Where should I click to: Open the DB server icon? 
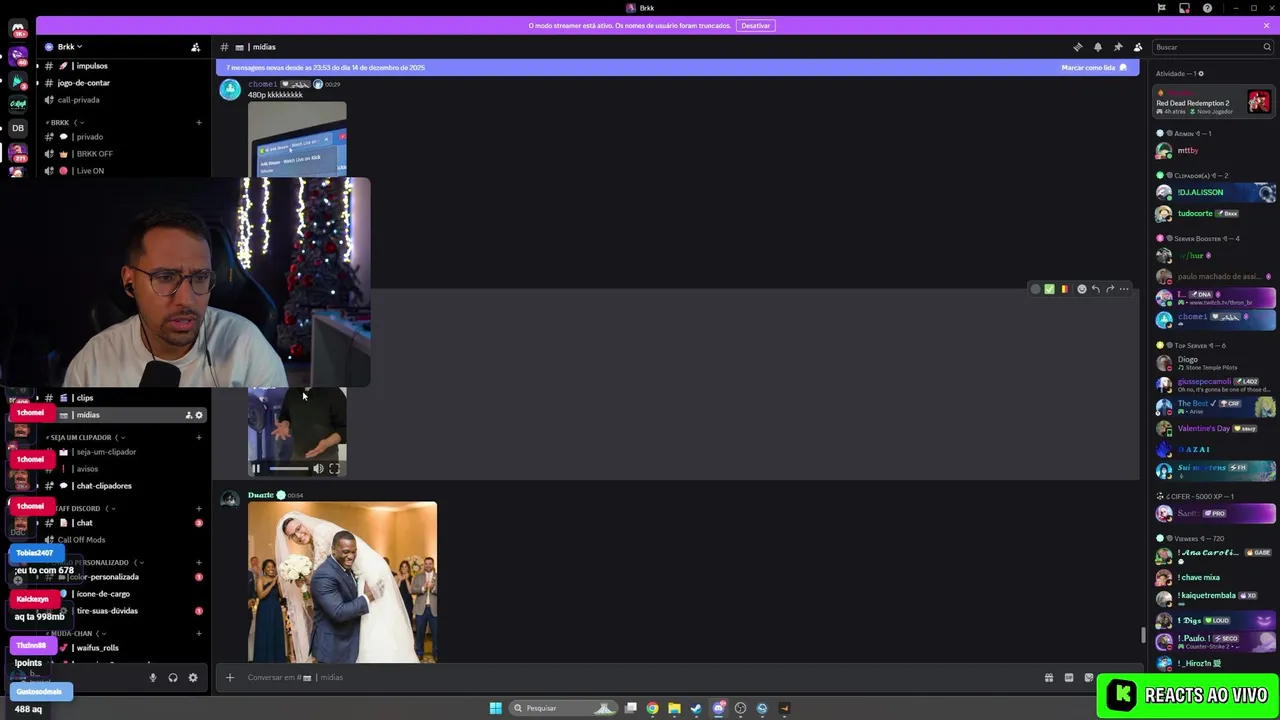click(x=18, y=128)
